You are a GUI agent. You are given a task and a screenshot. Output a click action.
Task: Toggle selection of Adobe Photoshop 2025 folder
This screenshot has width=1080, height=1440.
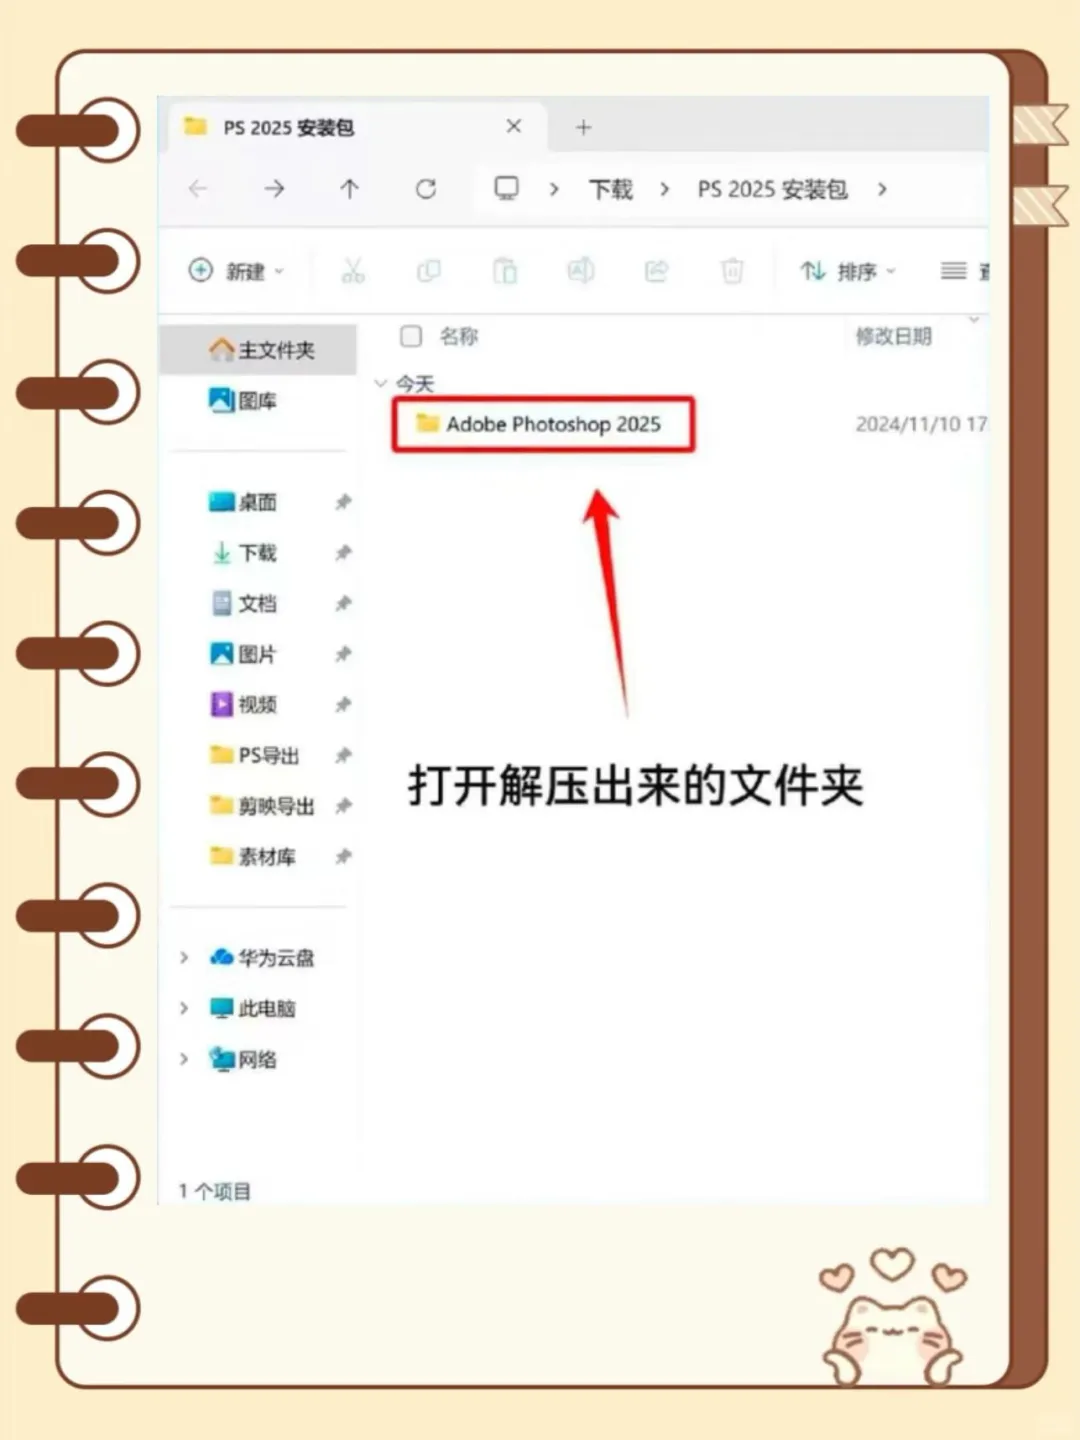click(410, 423)
